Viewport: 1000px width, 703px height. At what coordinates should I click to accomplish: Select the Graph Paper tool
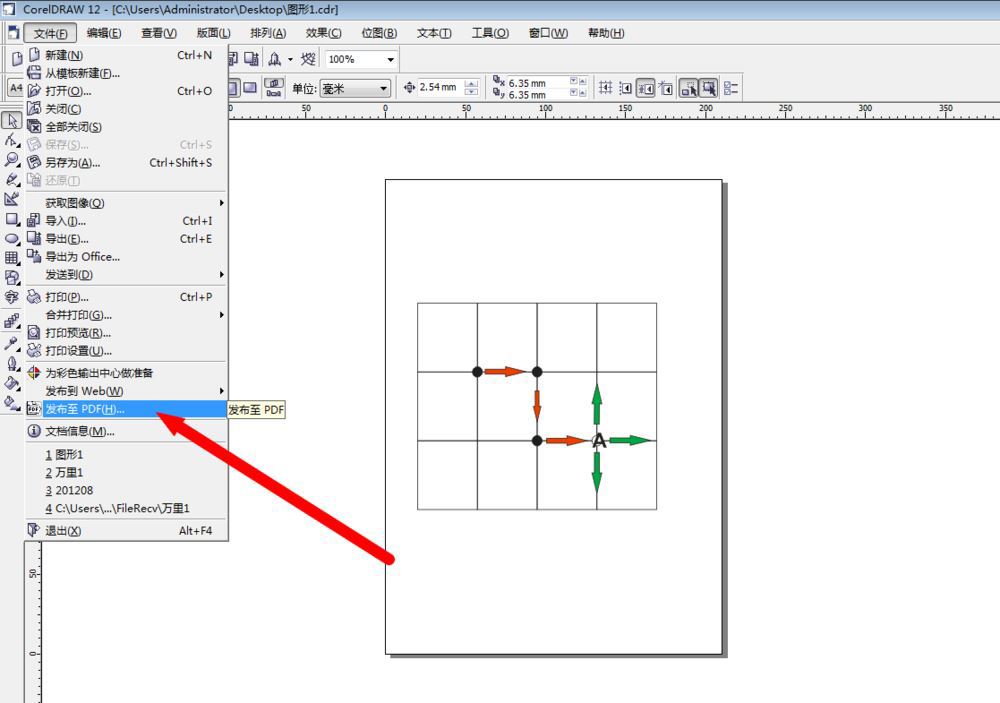pyautogui.click(x=12, y=258)
